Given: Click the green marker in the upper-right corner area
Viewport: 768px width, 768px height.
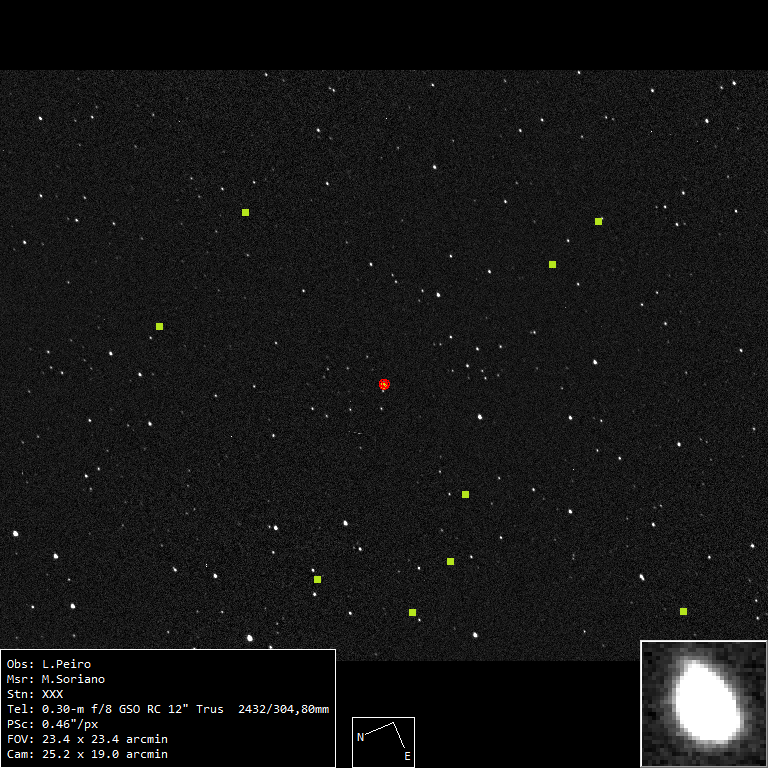Looking at the screenshot, I should [598, 221].
